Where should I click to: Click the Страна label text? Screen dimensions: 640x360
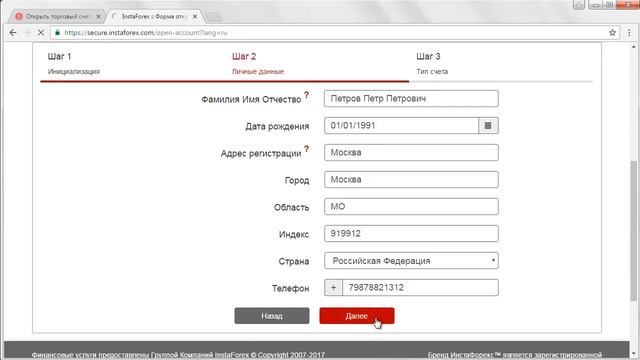coord(293,262)
